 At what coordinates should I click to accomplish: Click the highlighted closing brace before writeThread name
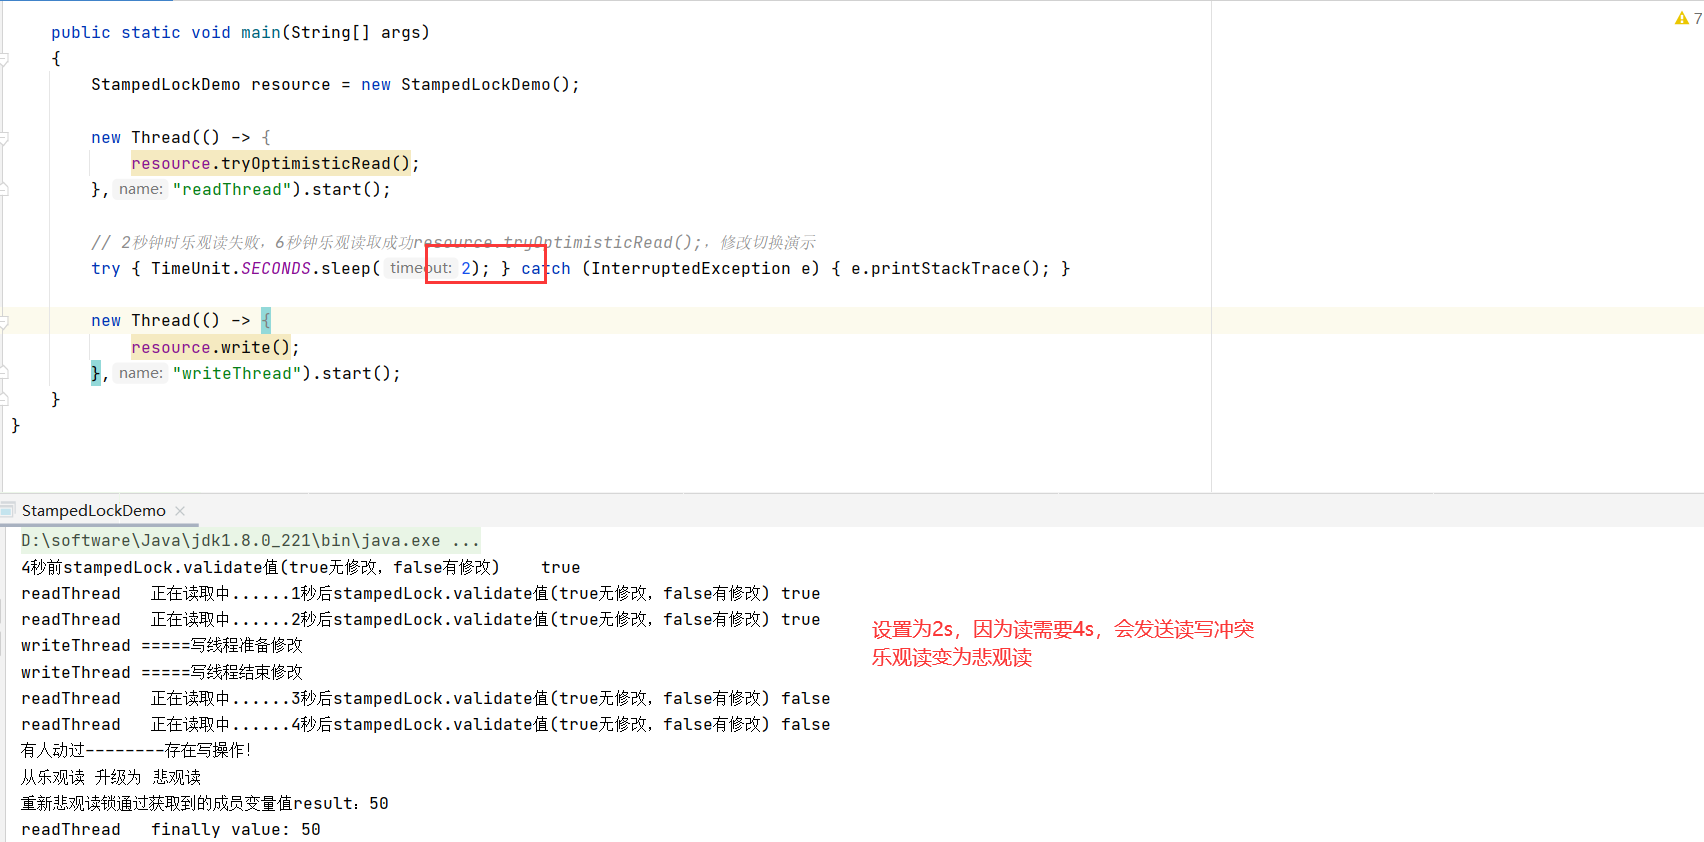click(x=96, y=373)
